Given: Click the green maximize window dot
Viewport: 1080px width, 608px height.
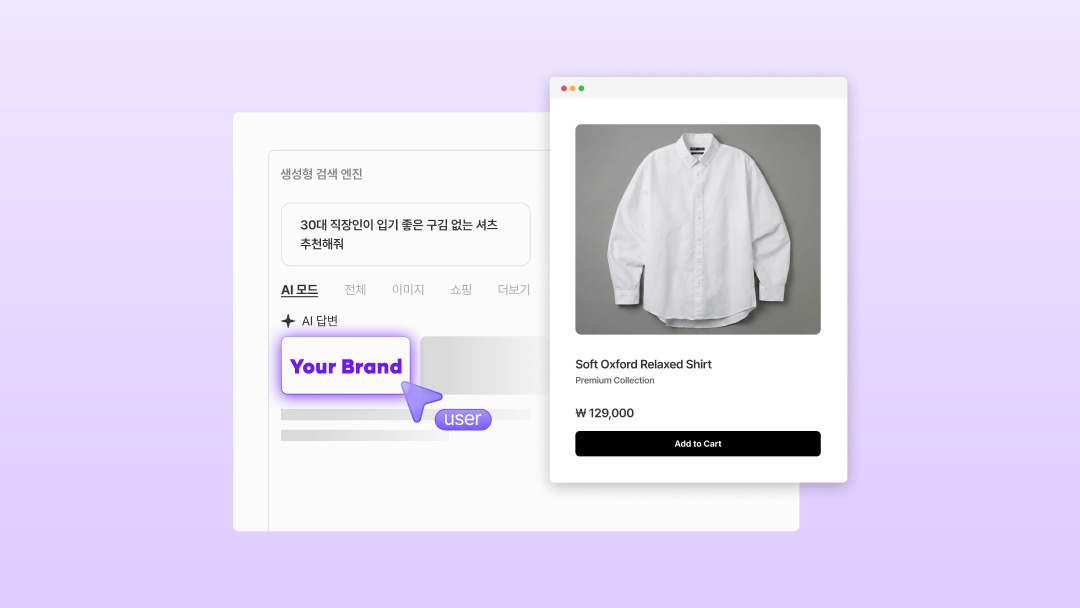Looking at the screenshot, I should tap(581, 88).
